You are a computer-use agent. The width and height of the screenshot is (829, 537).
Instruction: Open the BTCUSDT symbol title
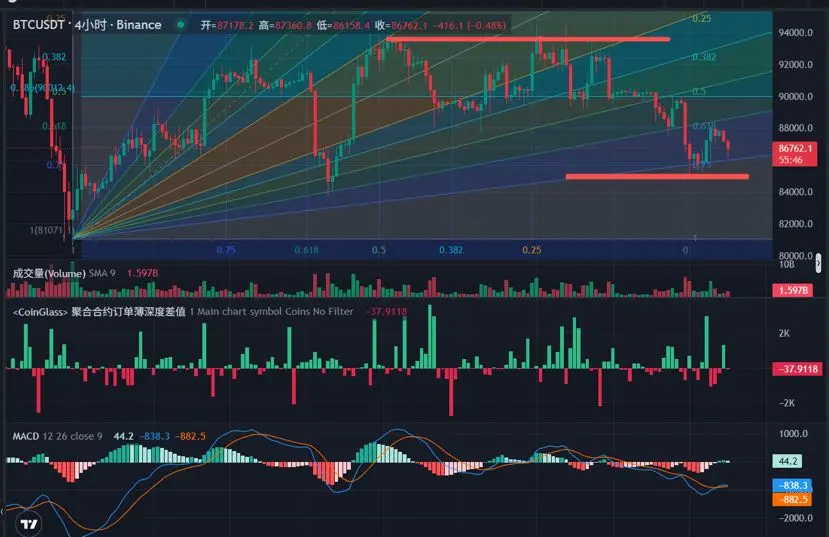39,24
